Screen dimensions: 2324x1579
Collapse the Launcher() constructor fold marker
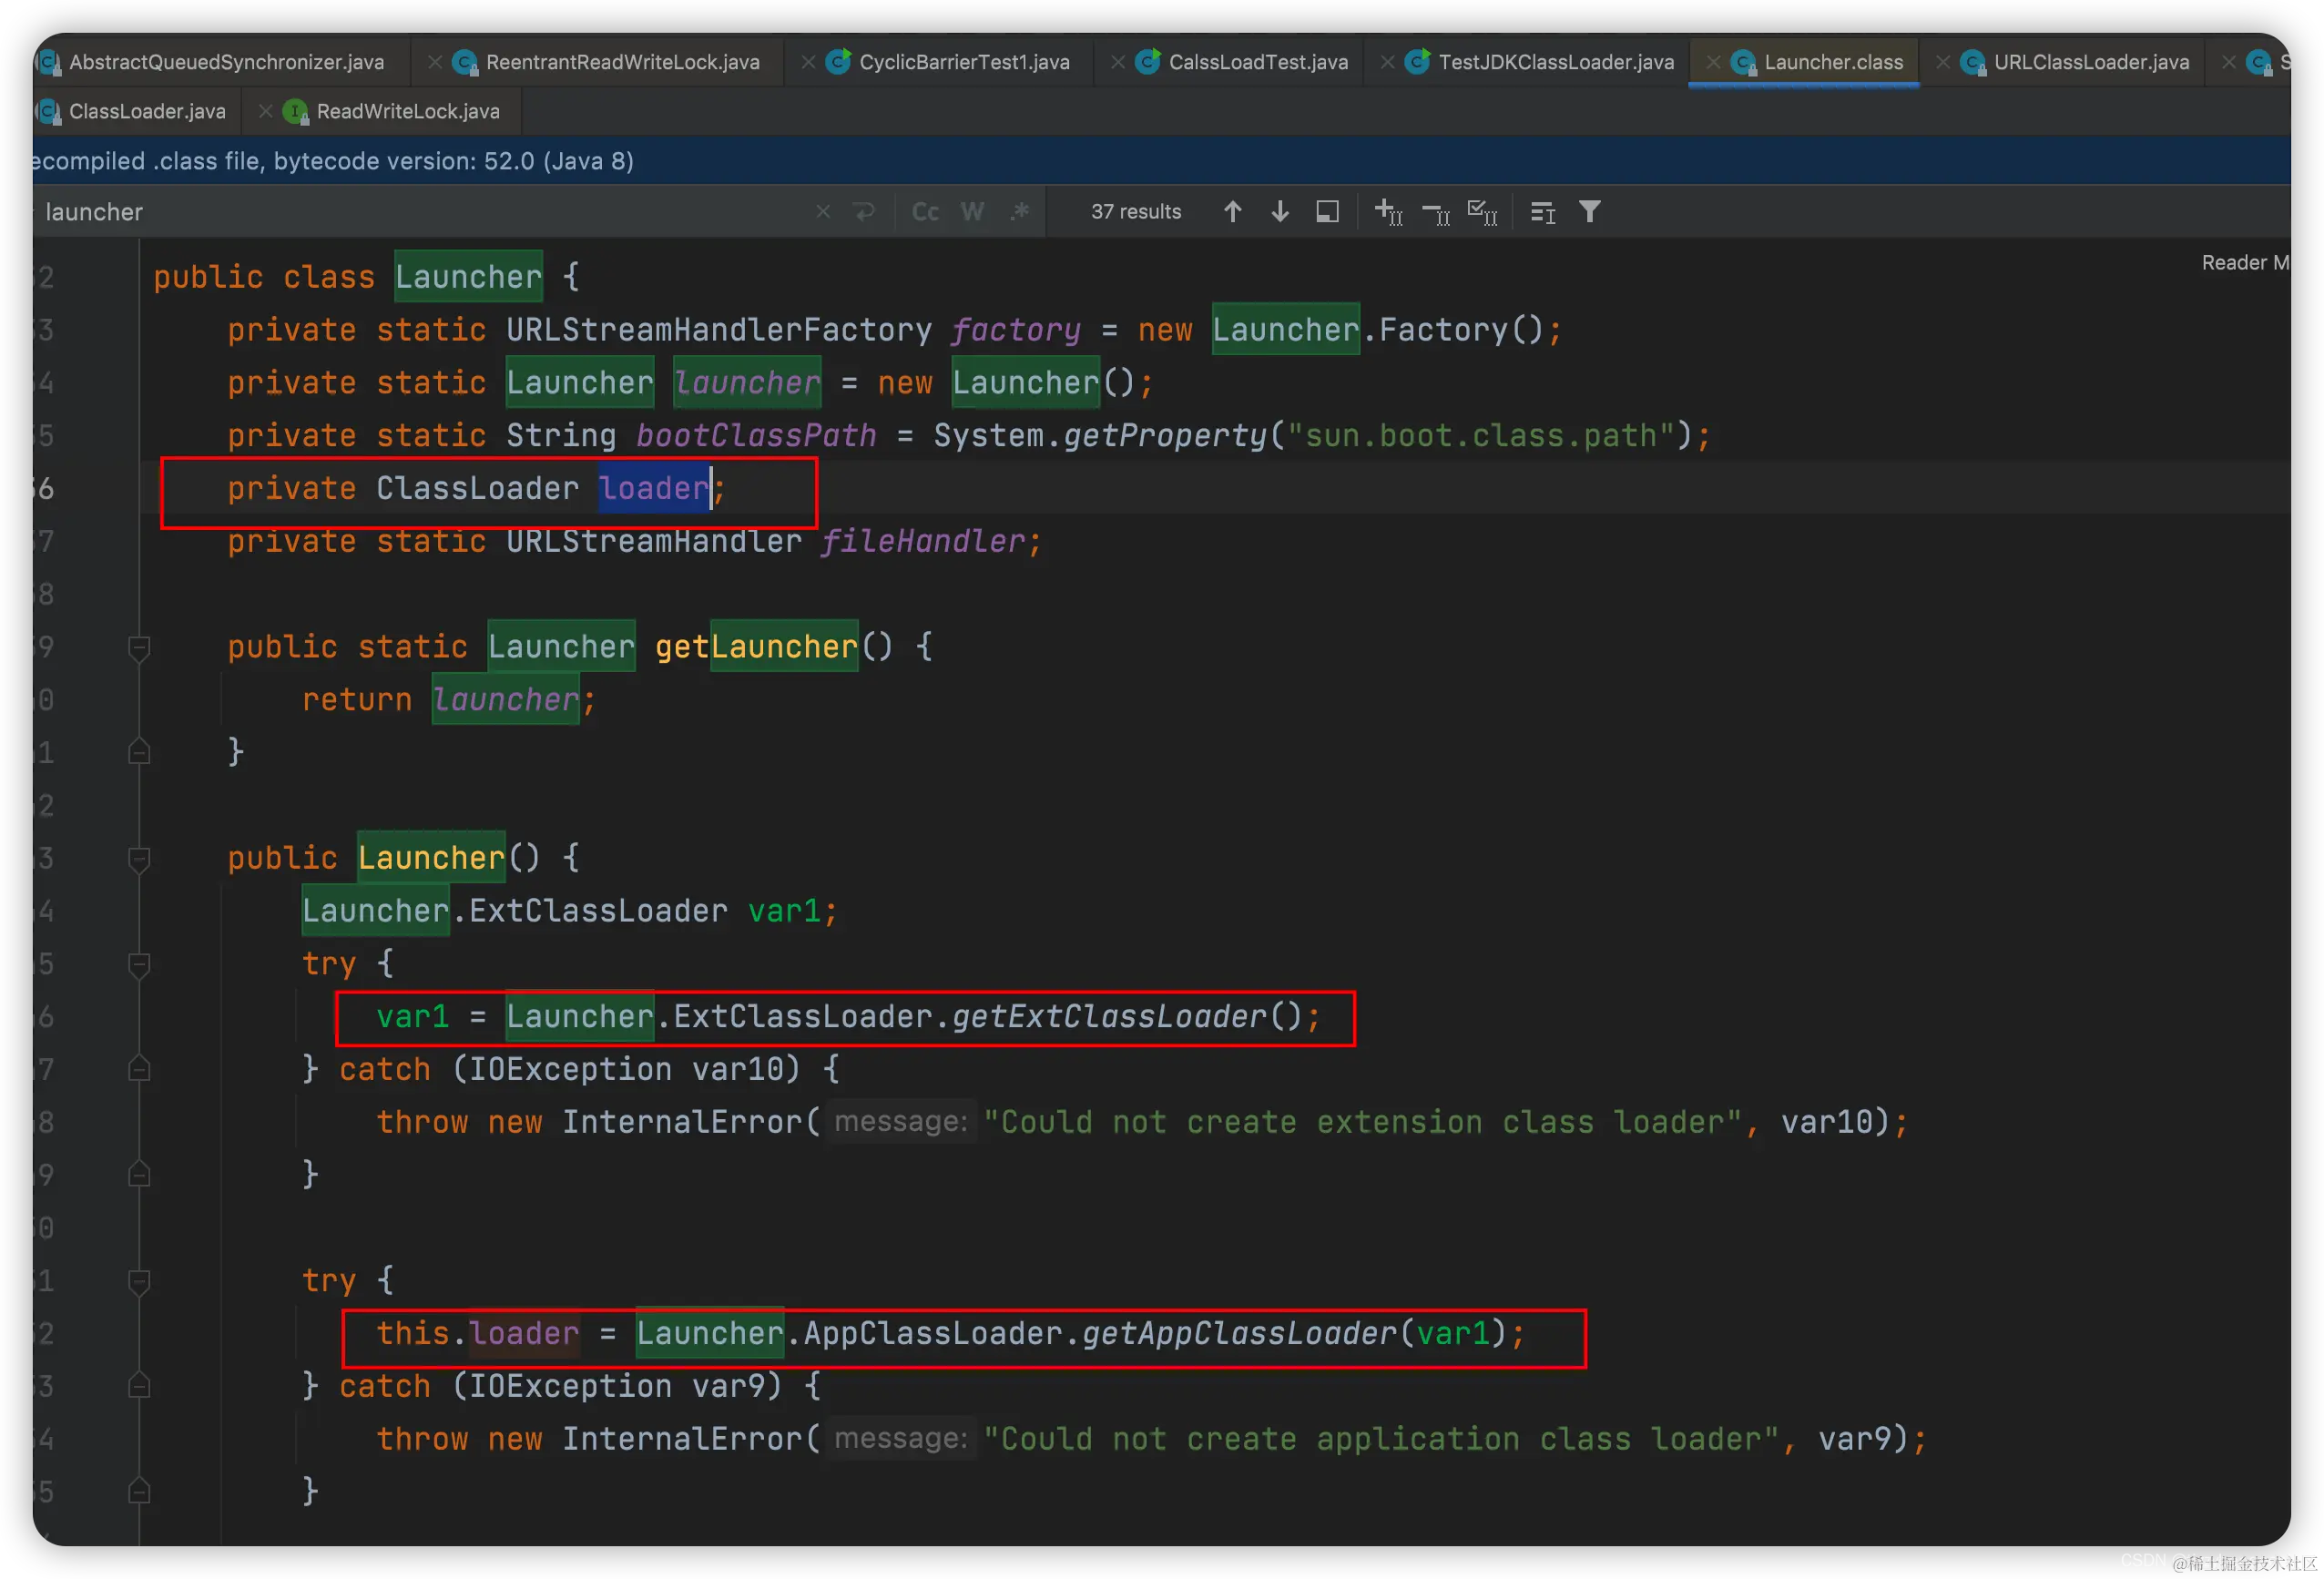(x=139, y=859)
